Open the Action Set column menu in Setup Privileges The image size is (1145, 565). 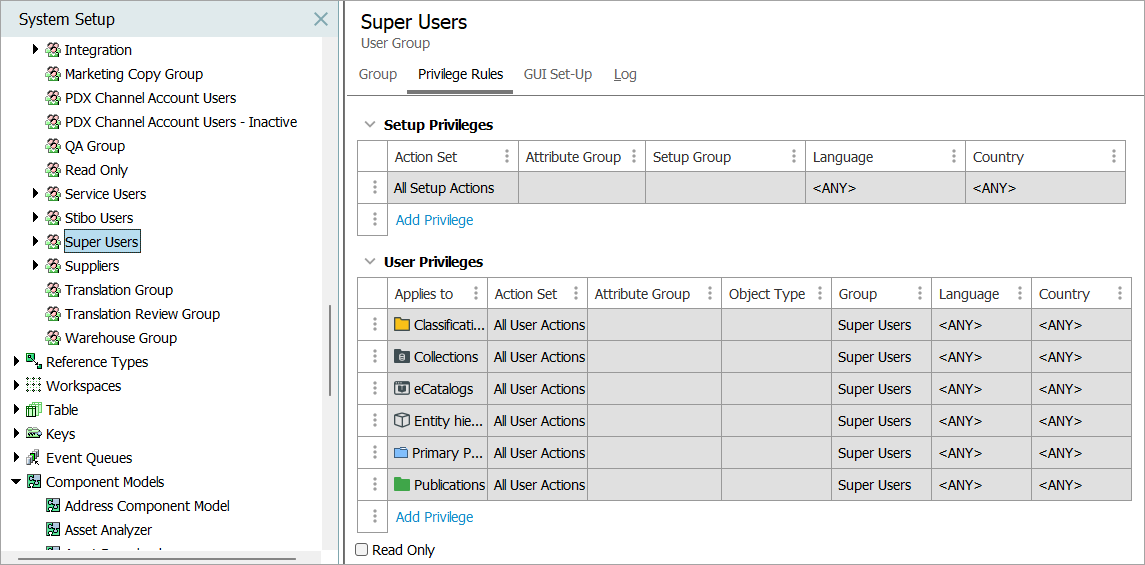(x=507, y=157)
